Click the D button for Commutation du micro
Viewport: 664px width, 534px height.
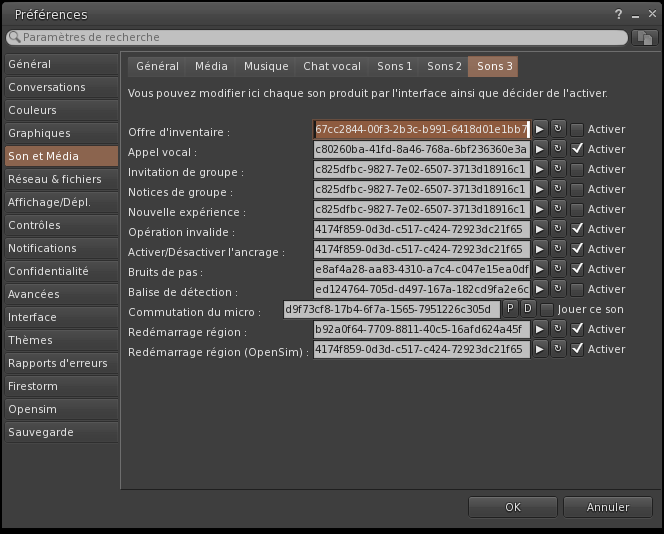528,309
